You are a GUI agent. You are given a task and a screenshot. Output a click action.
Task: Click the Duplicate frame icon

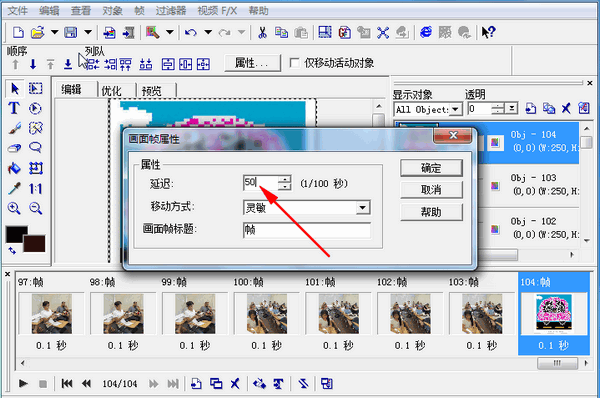pyautogui.click(x=216, y=383)
